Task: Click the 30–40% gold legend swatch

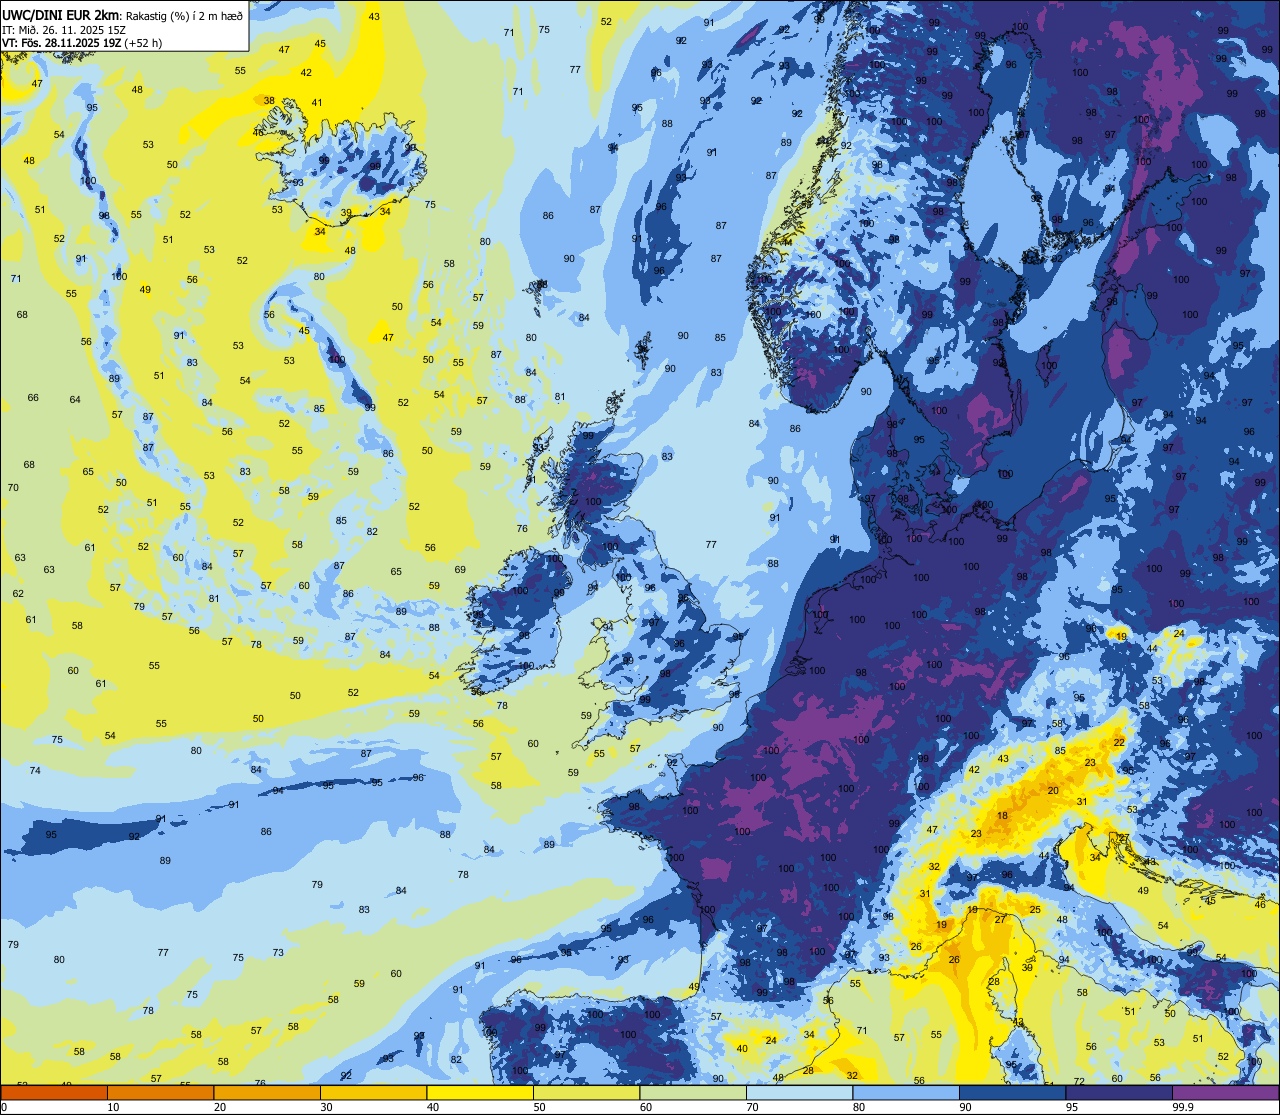Action: tap(373, 1092)
